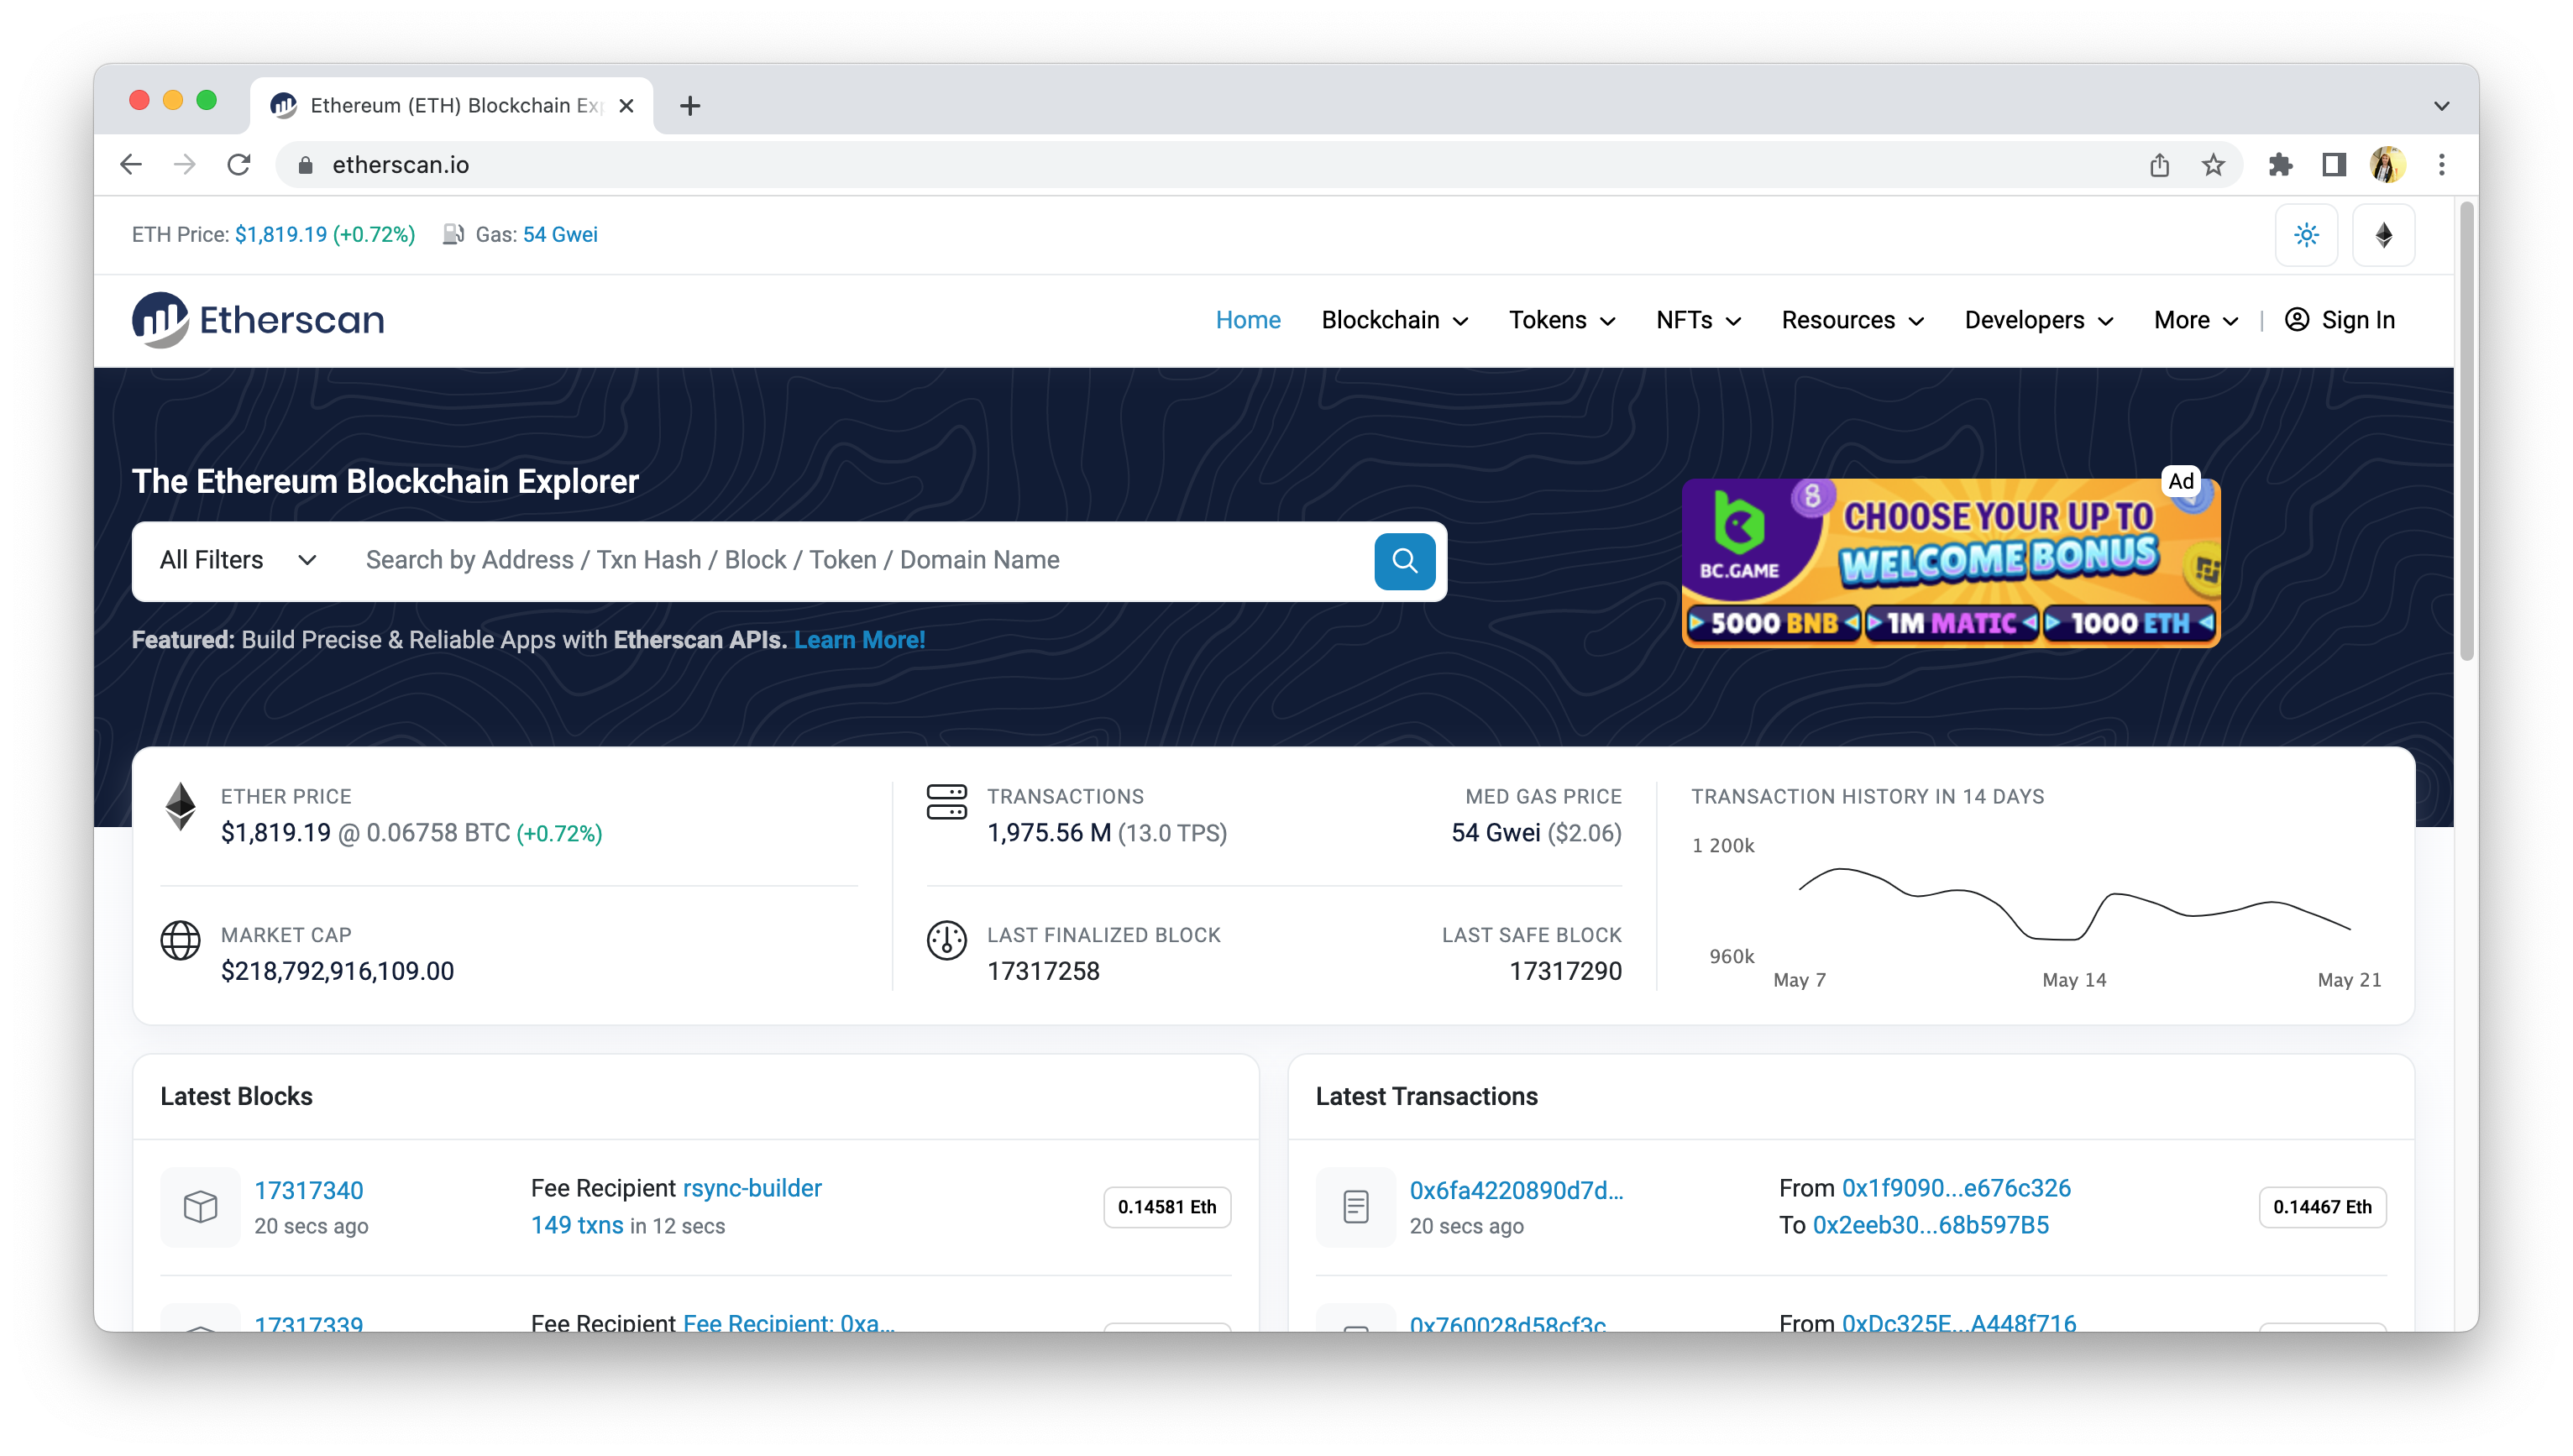Open recipient address 0x2eeb30...68b597B5
Viewport: 2573px width, 1456px height.
1930,1225
